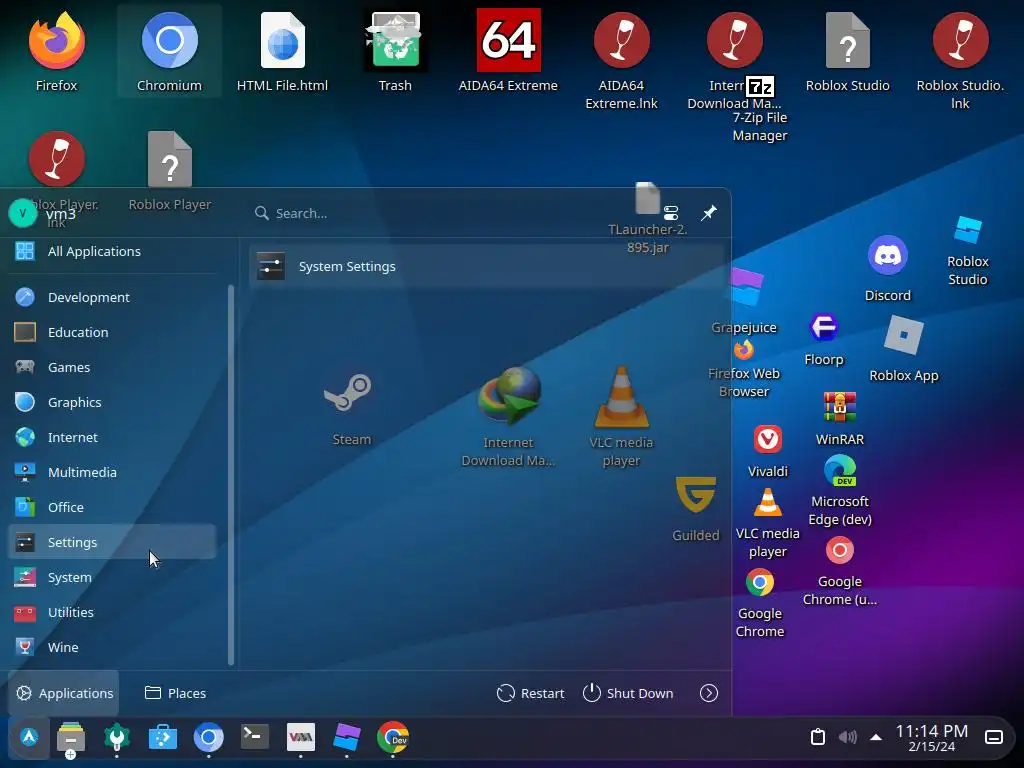The width and height of the screenshot is (1024, 768).
Task: Open launcher configure settings icon
Action: click(x=671, y=213)
